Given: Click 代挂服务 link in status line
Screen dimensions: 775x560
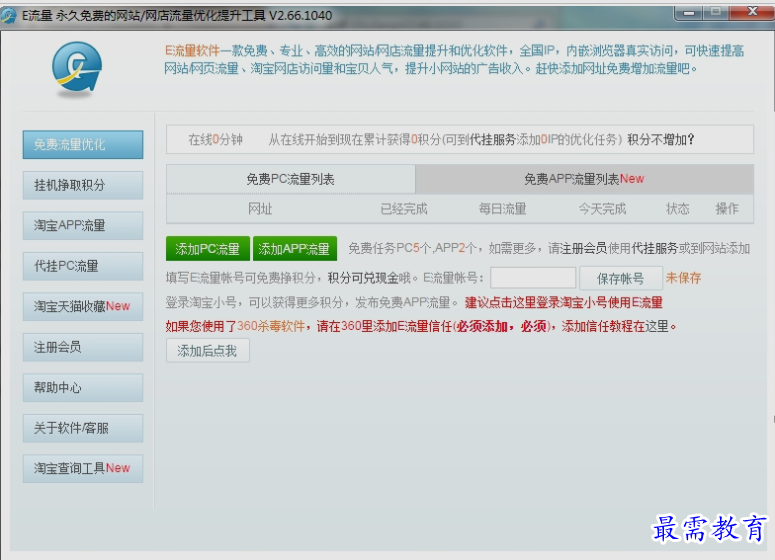Looking at the screenshot, I should click(x=492, y=140).
